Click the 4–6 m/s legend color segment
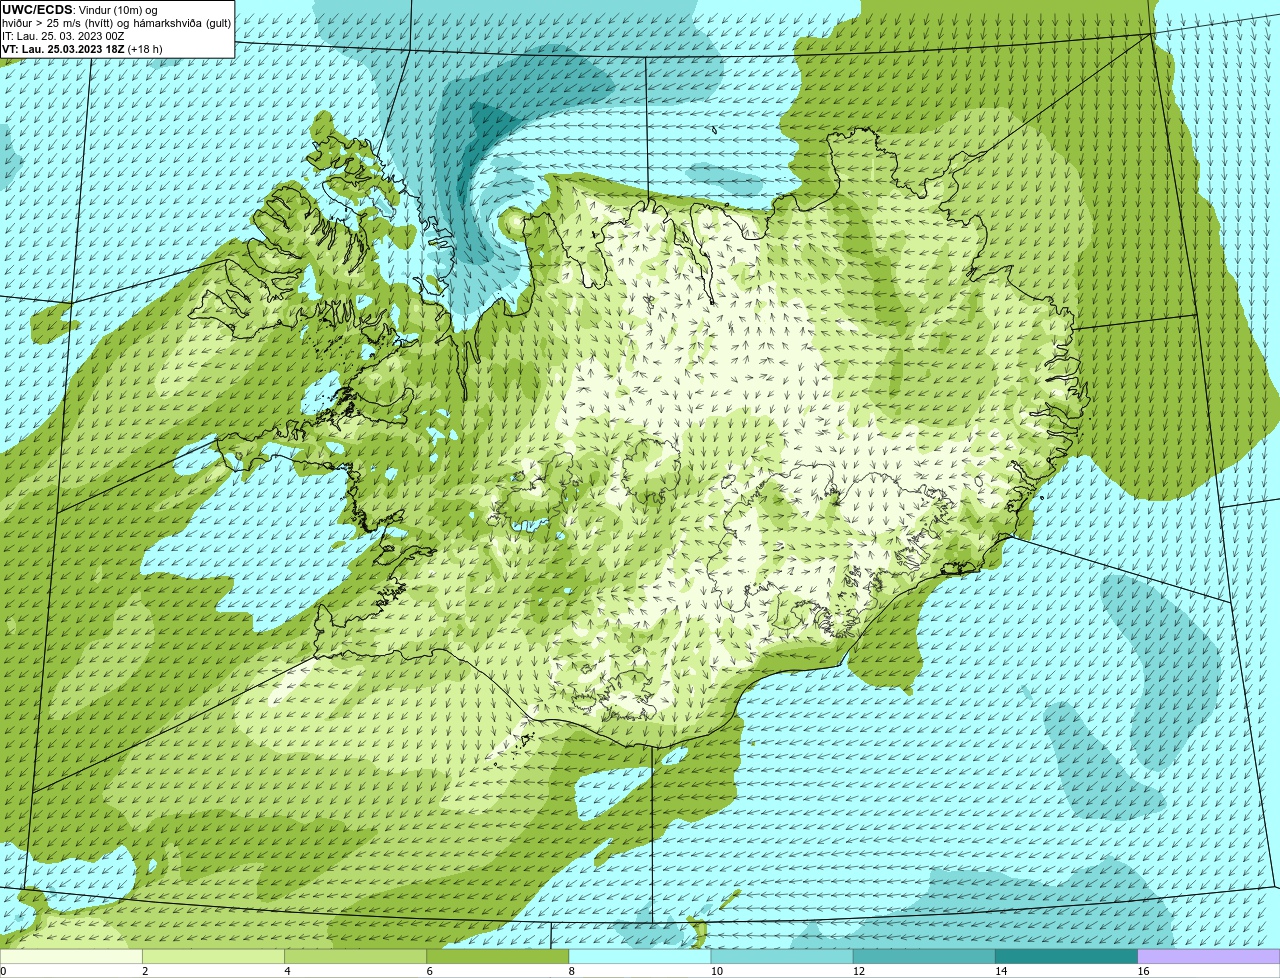1280x978 pixels. [355, 957]
